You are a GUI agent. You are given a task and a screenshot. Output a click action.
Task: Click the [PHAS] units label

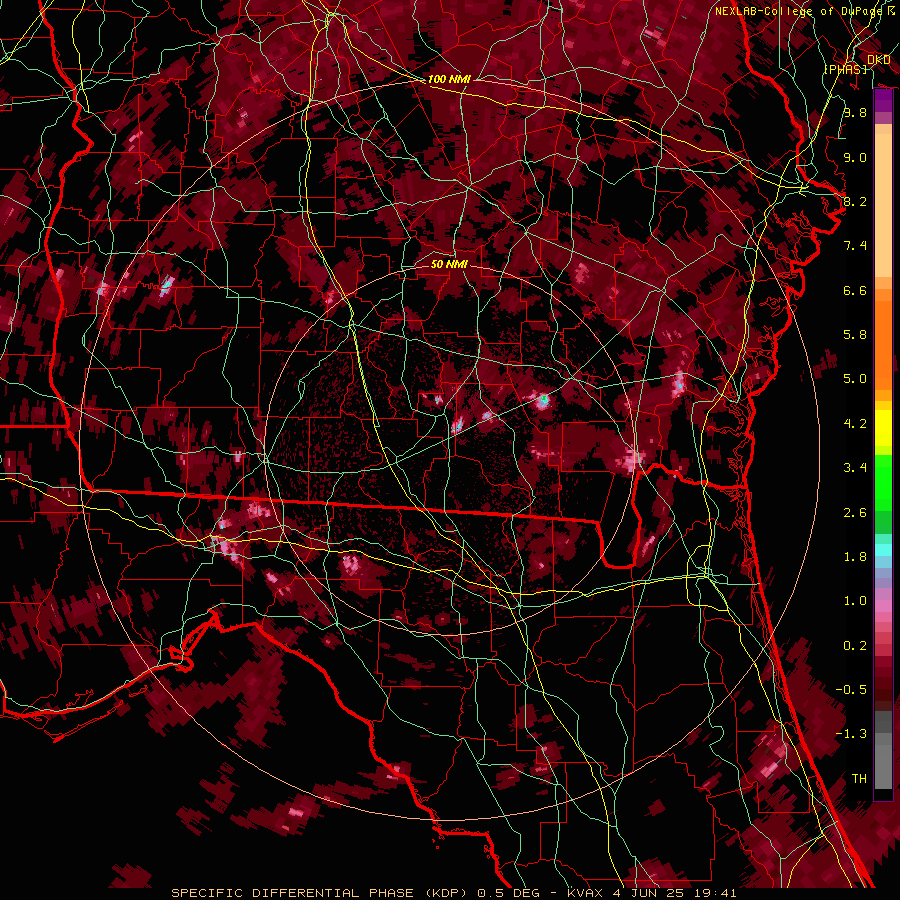pyautogui.click(x=845, y=70)
